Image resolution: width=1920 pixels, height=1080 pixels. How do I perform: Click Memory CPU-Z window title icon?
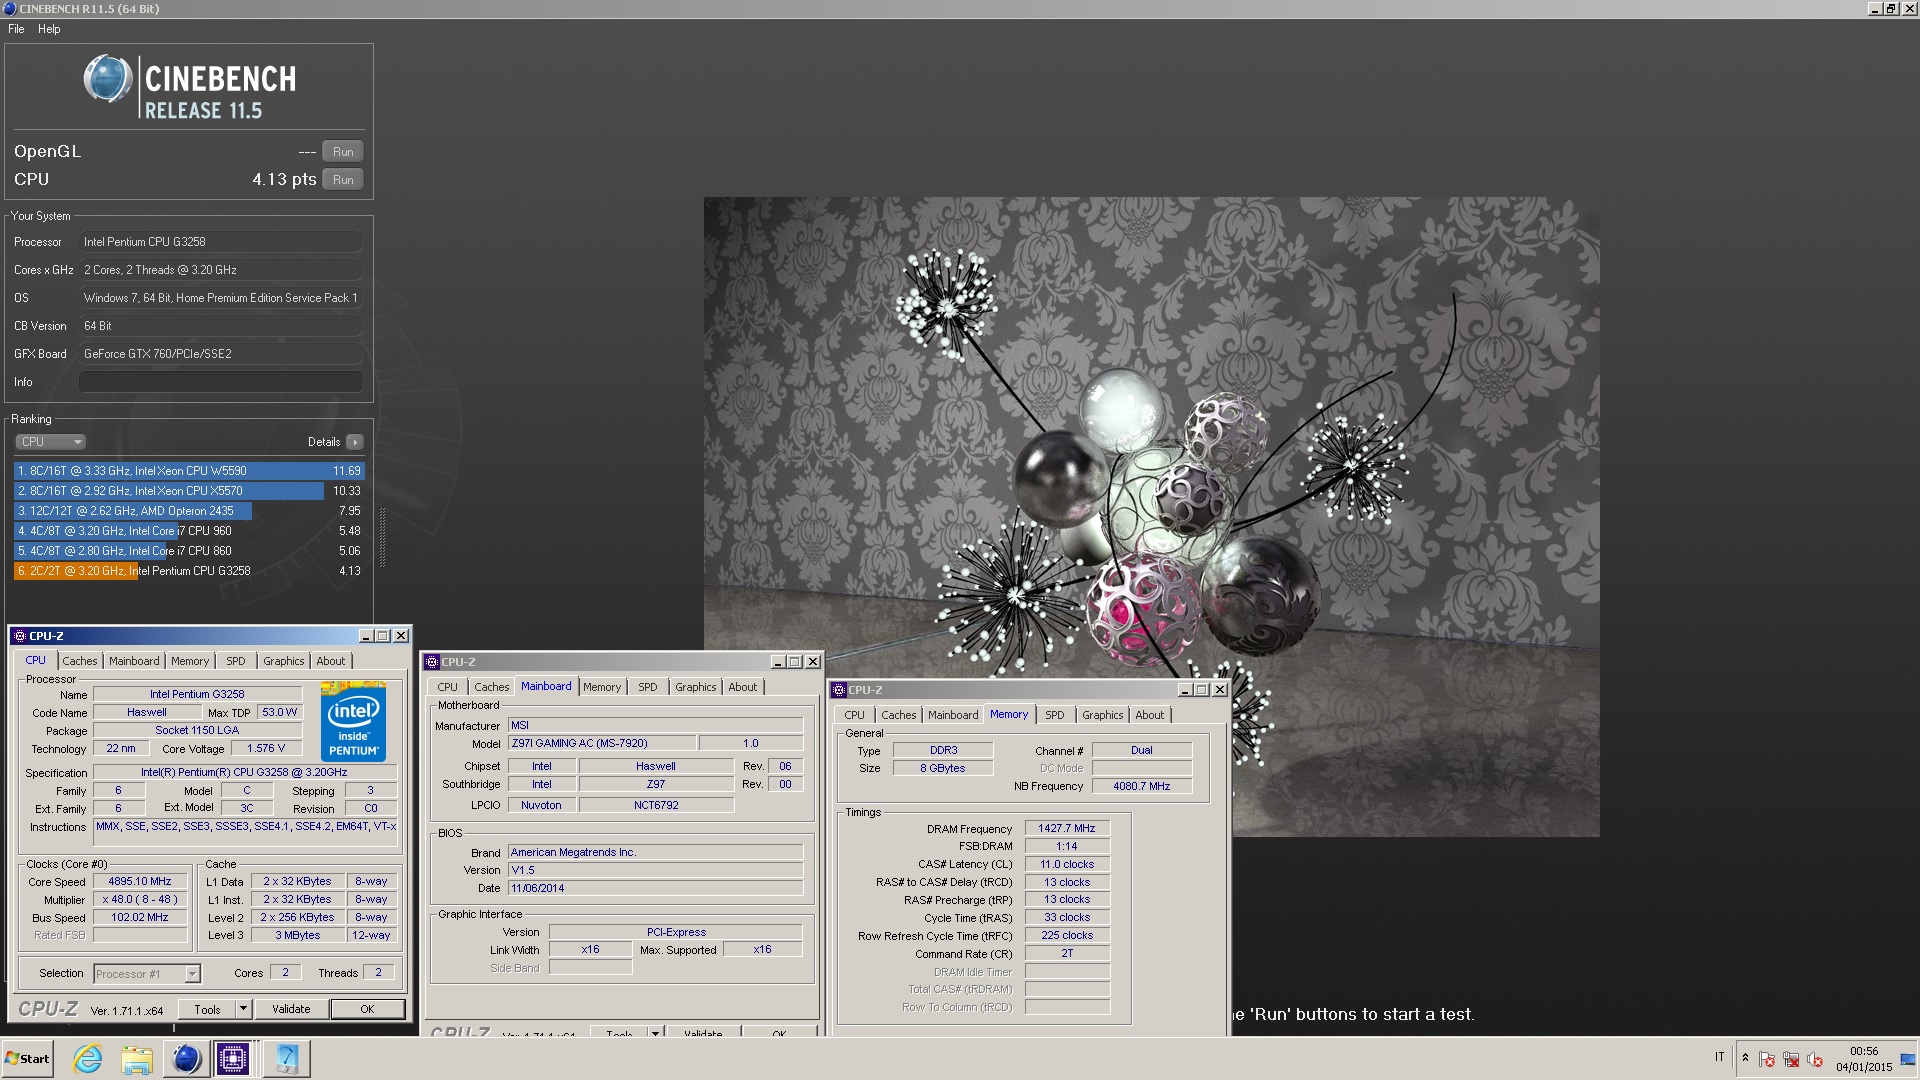(840, 690)
